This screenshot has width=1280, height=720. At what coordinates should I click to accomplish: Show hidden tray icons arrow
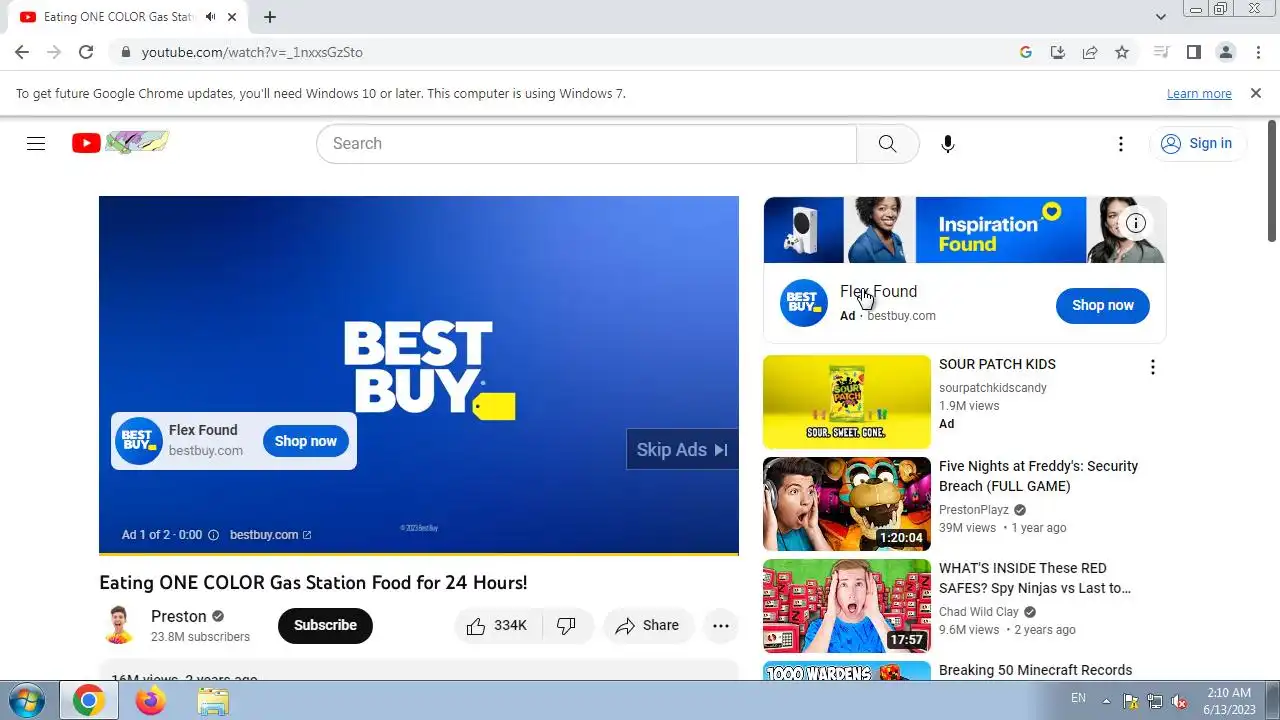point(1106,700)
